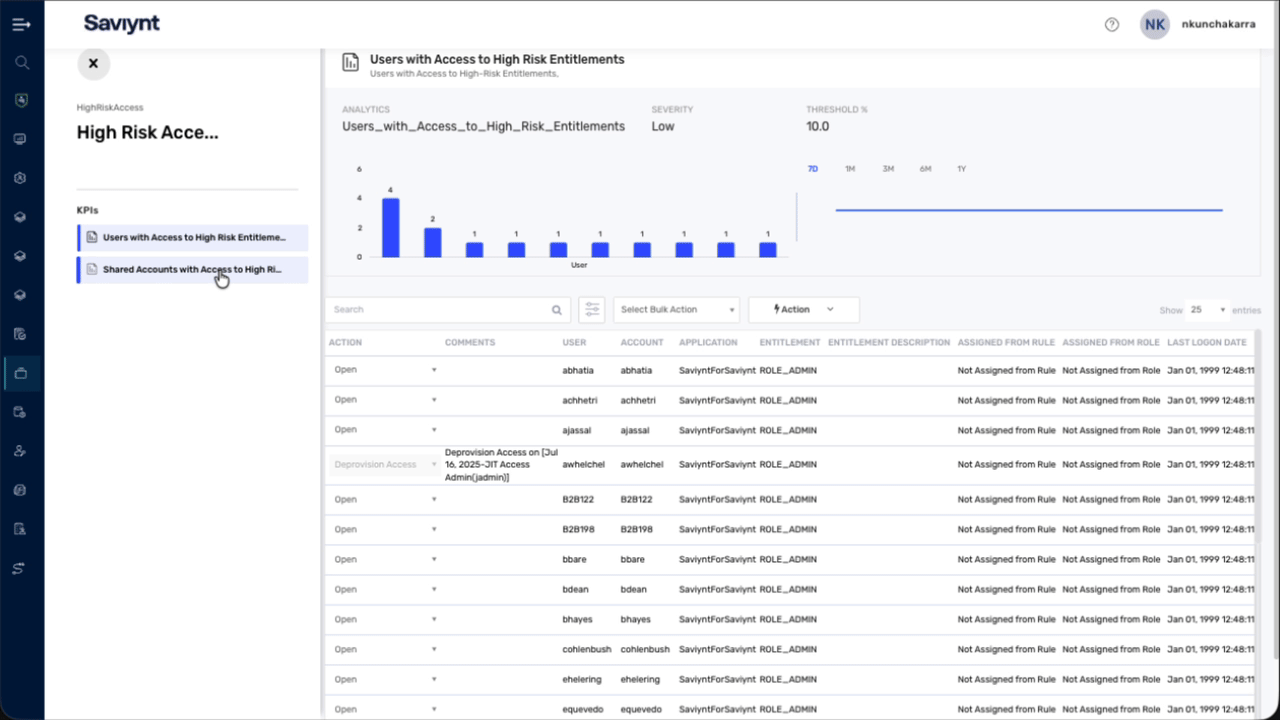
Task: Open the Select Bulk Action dropdown
Action: pyautogui.click(x=677, y=310)
